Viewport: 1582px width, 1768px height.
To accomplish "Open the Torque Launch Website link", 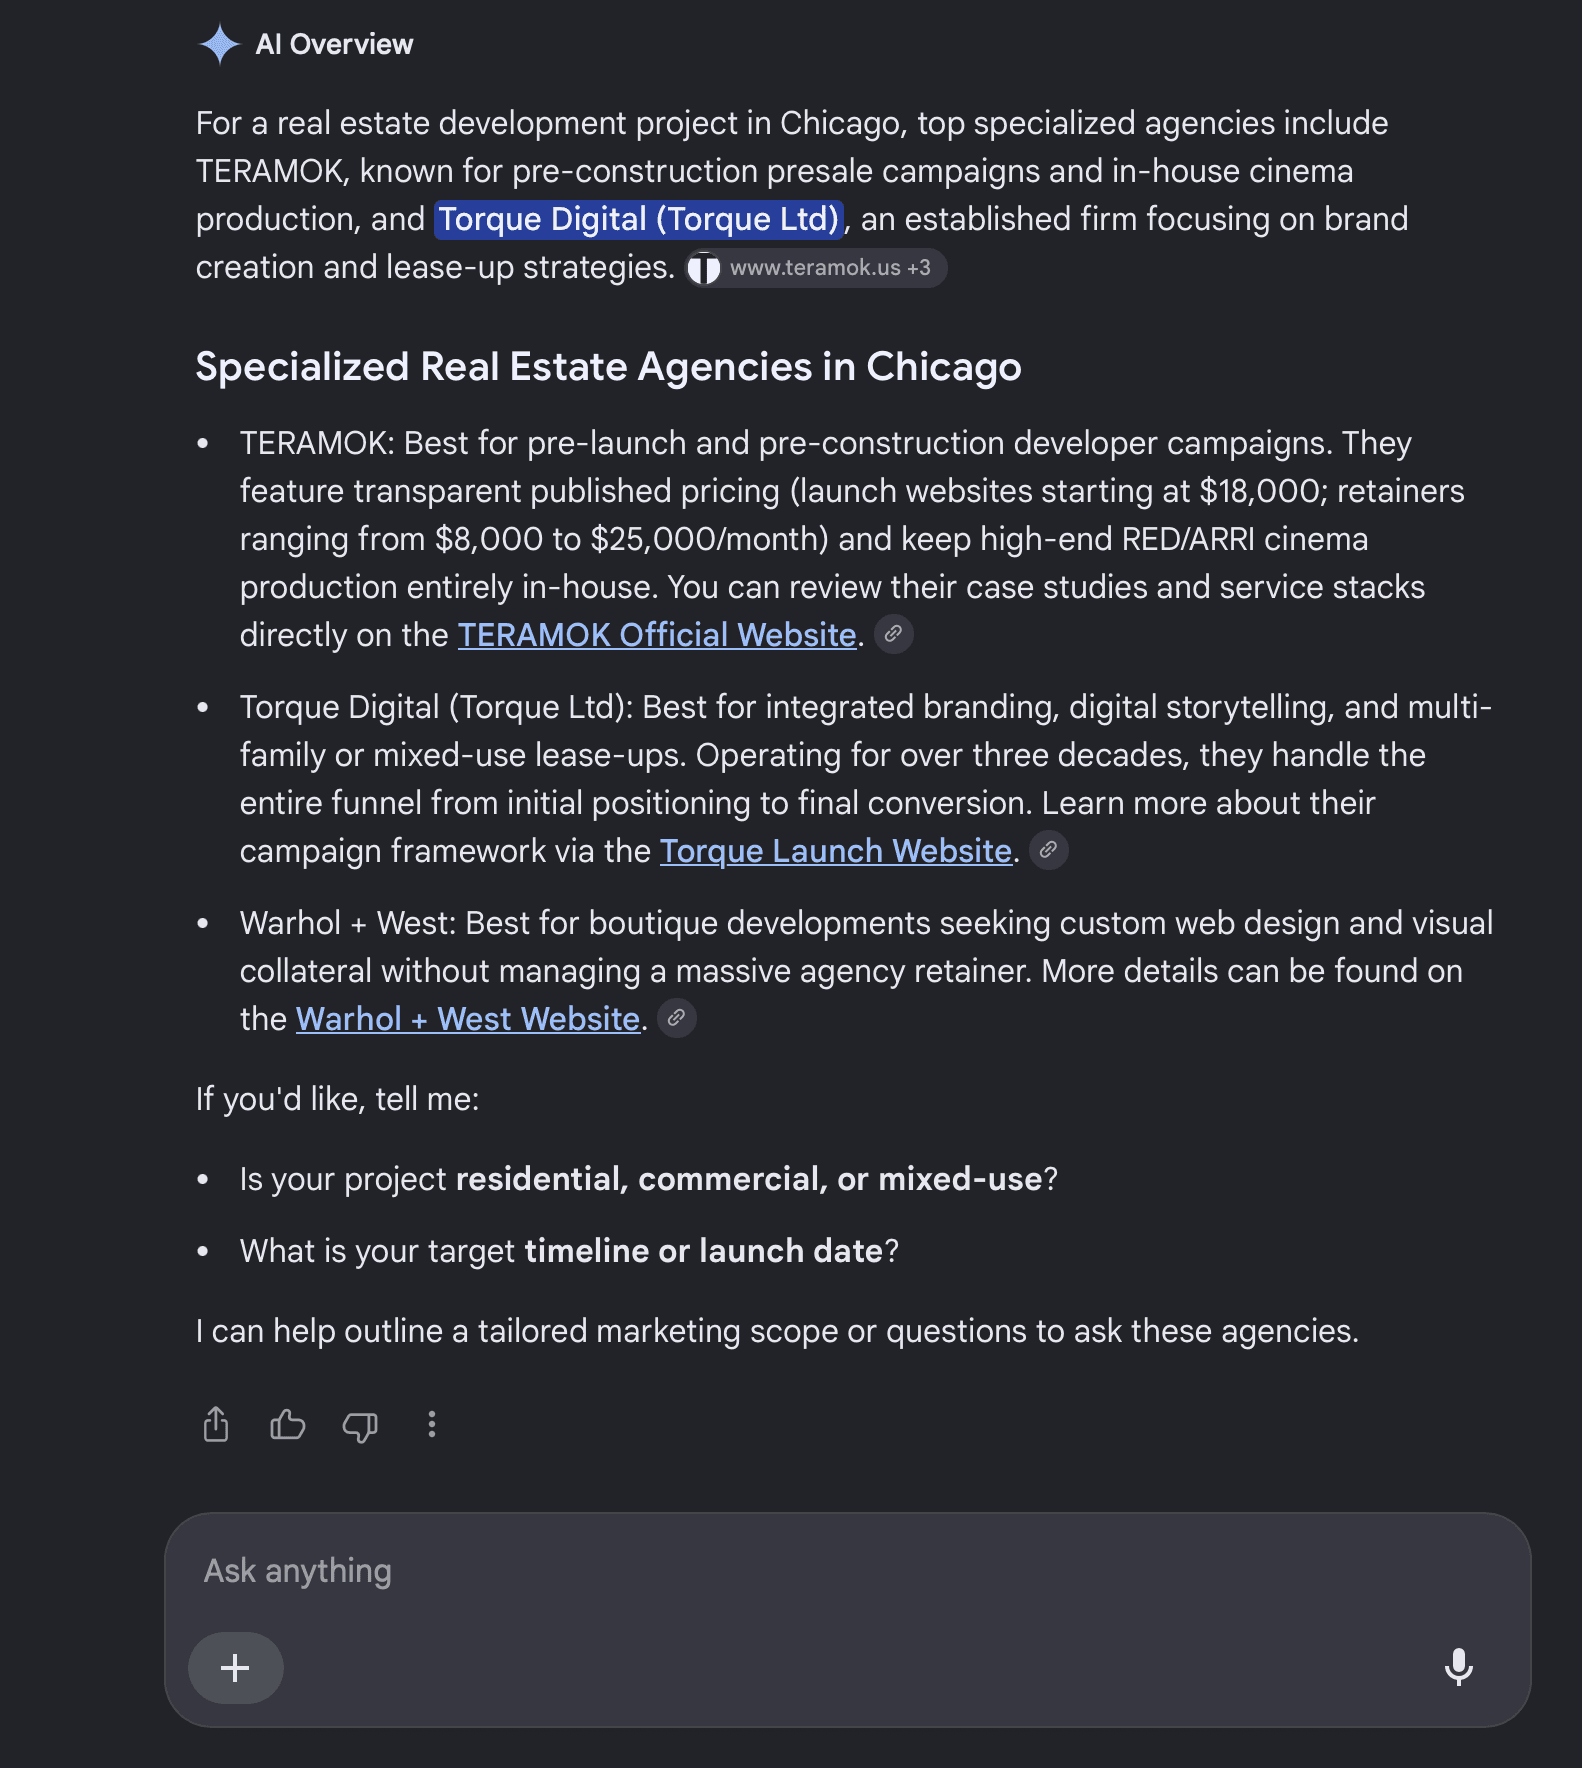I will tap(836, 851).
